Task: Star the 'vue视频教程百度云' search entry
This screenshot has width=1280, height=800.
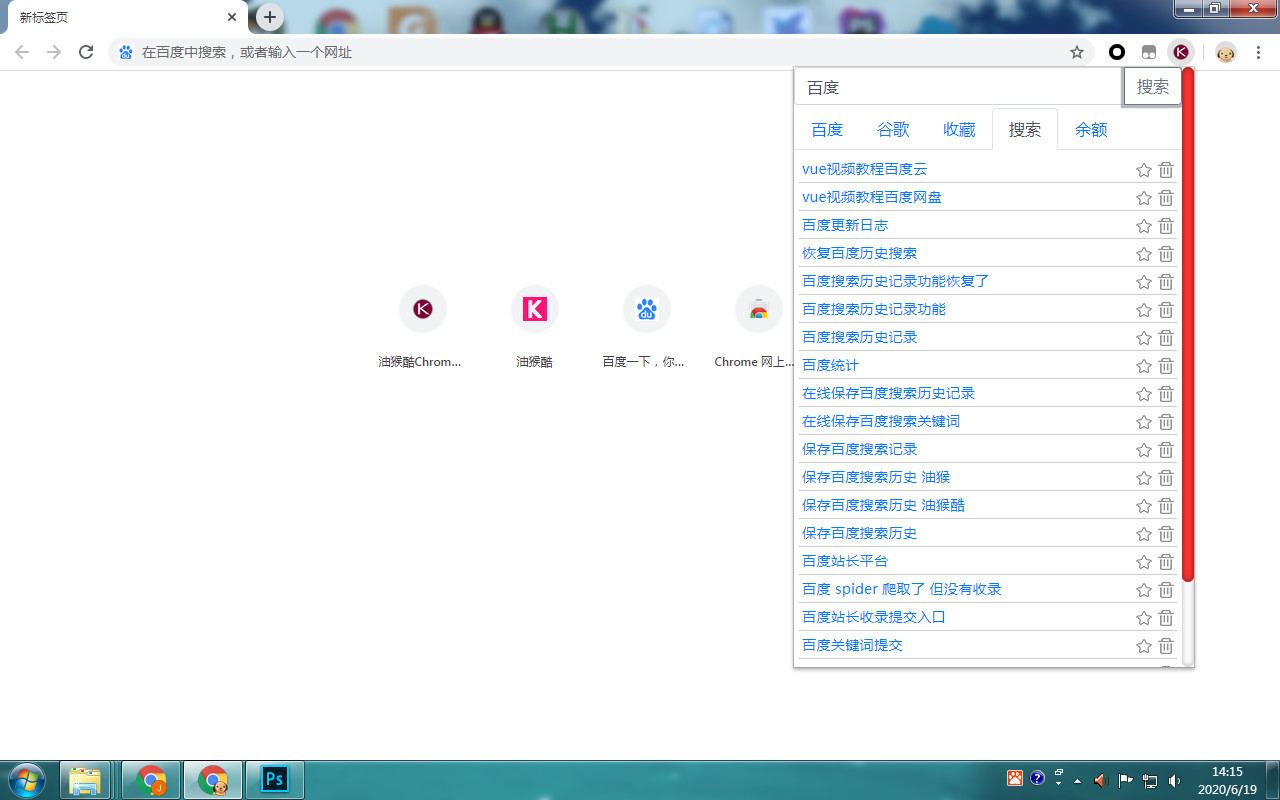Action: [x=1144, y=170]
